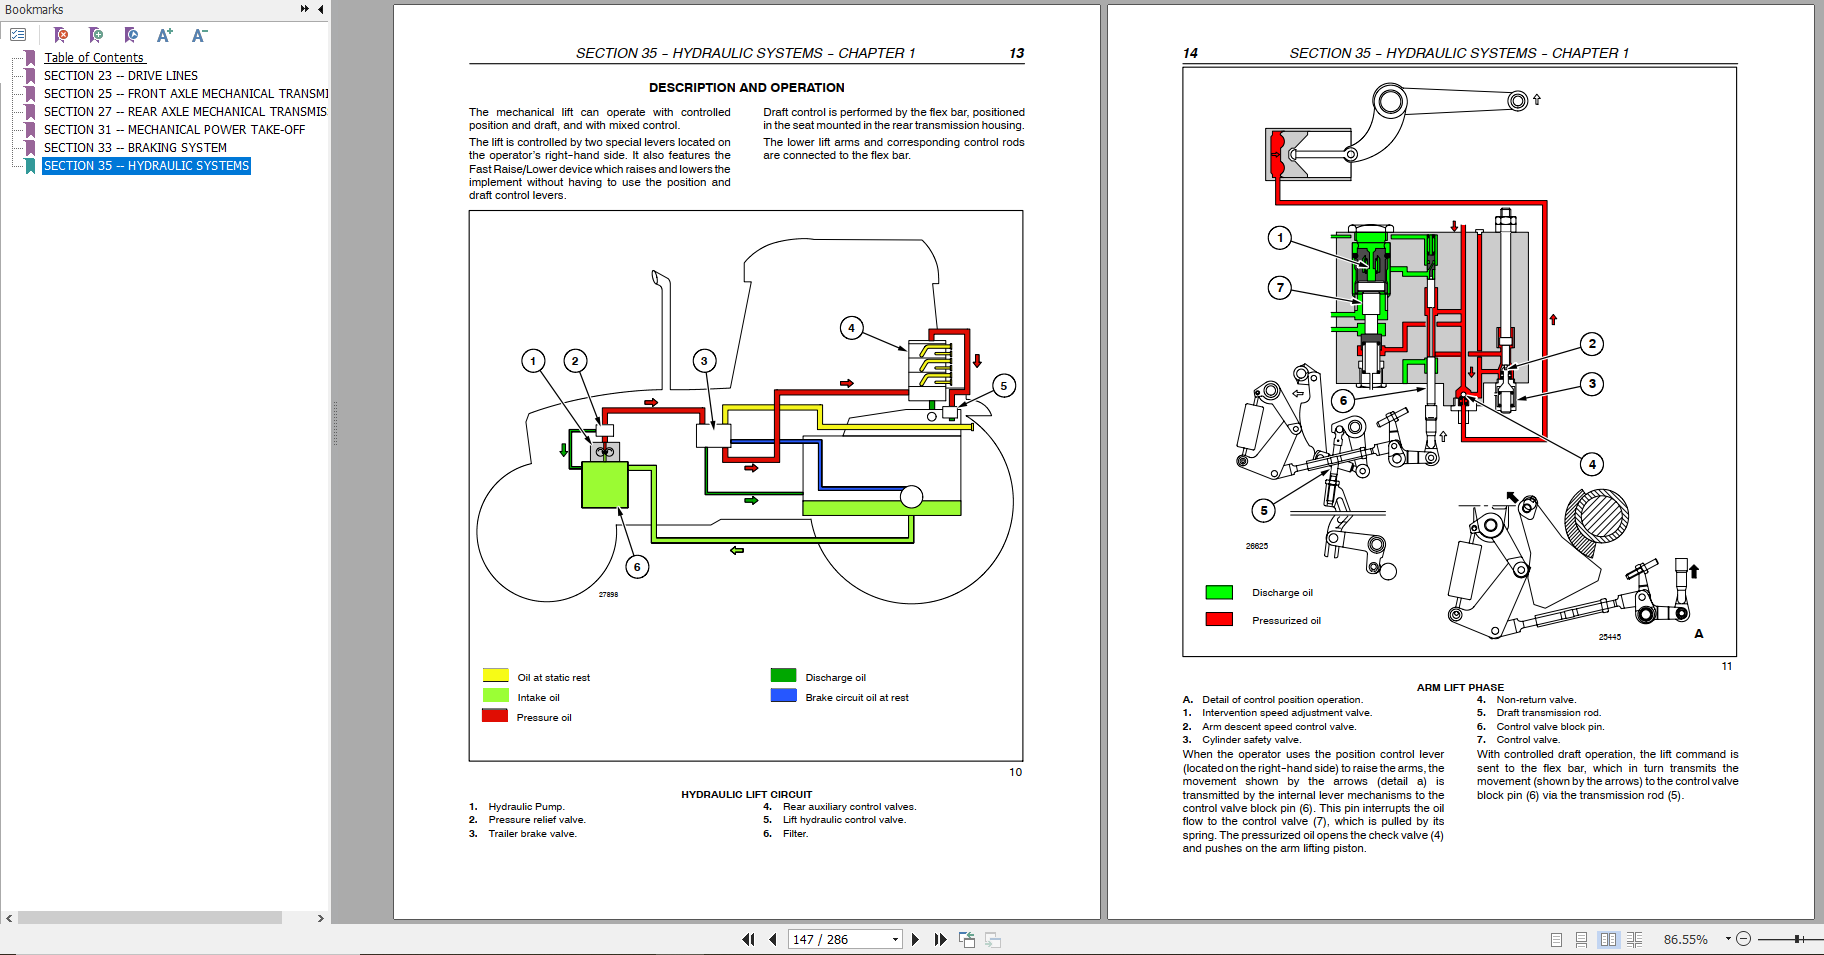The width and height of the screenshot is (1824, 955).
Task: Collapse the Bookmarks panel with left arrow
Action: 321,9
